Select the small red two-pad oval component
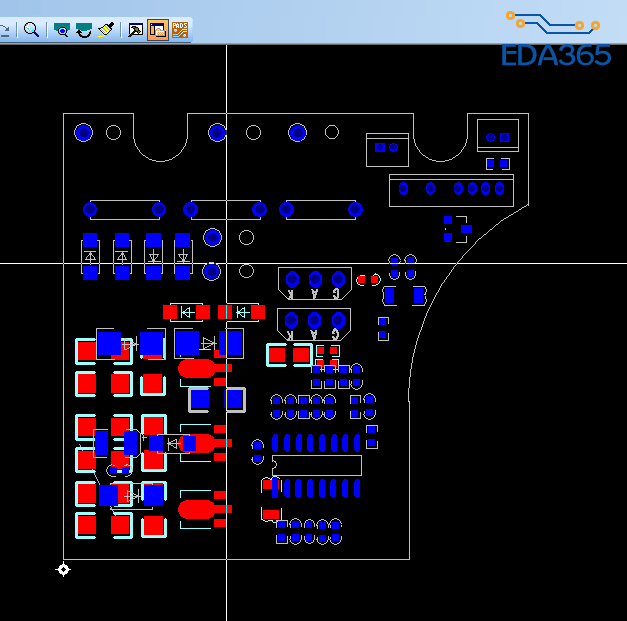Viewport: 627px width, 621px height. pos(368,280)
